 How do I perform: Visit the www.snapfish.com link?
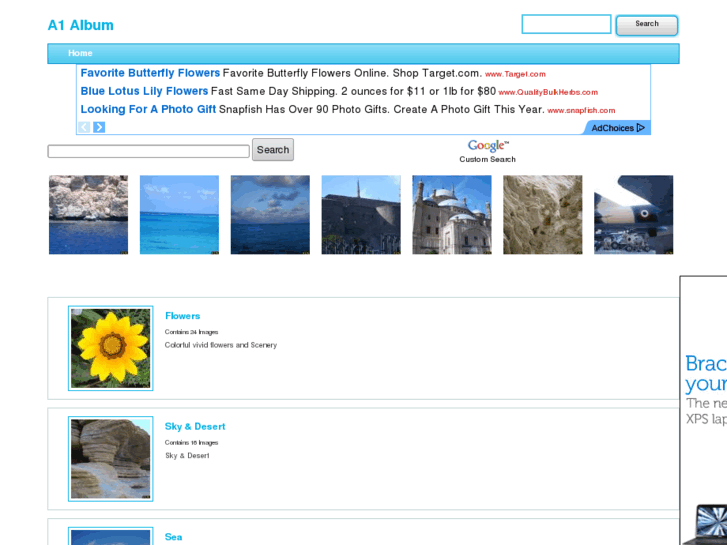click(581, 110)
